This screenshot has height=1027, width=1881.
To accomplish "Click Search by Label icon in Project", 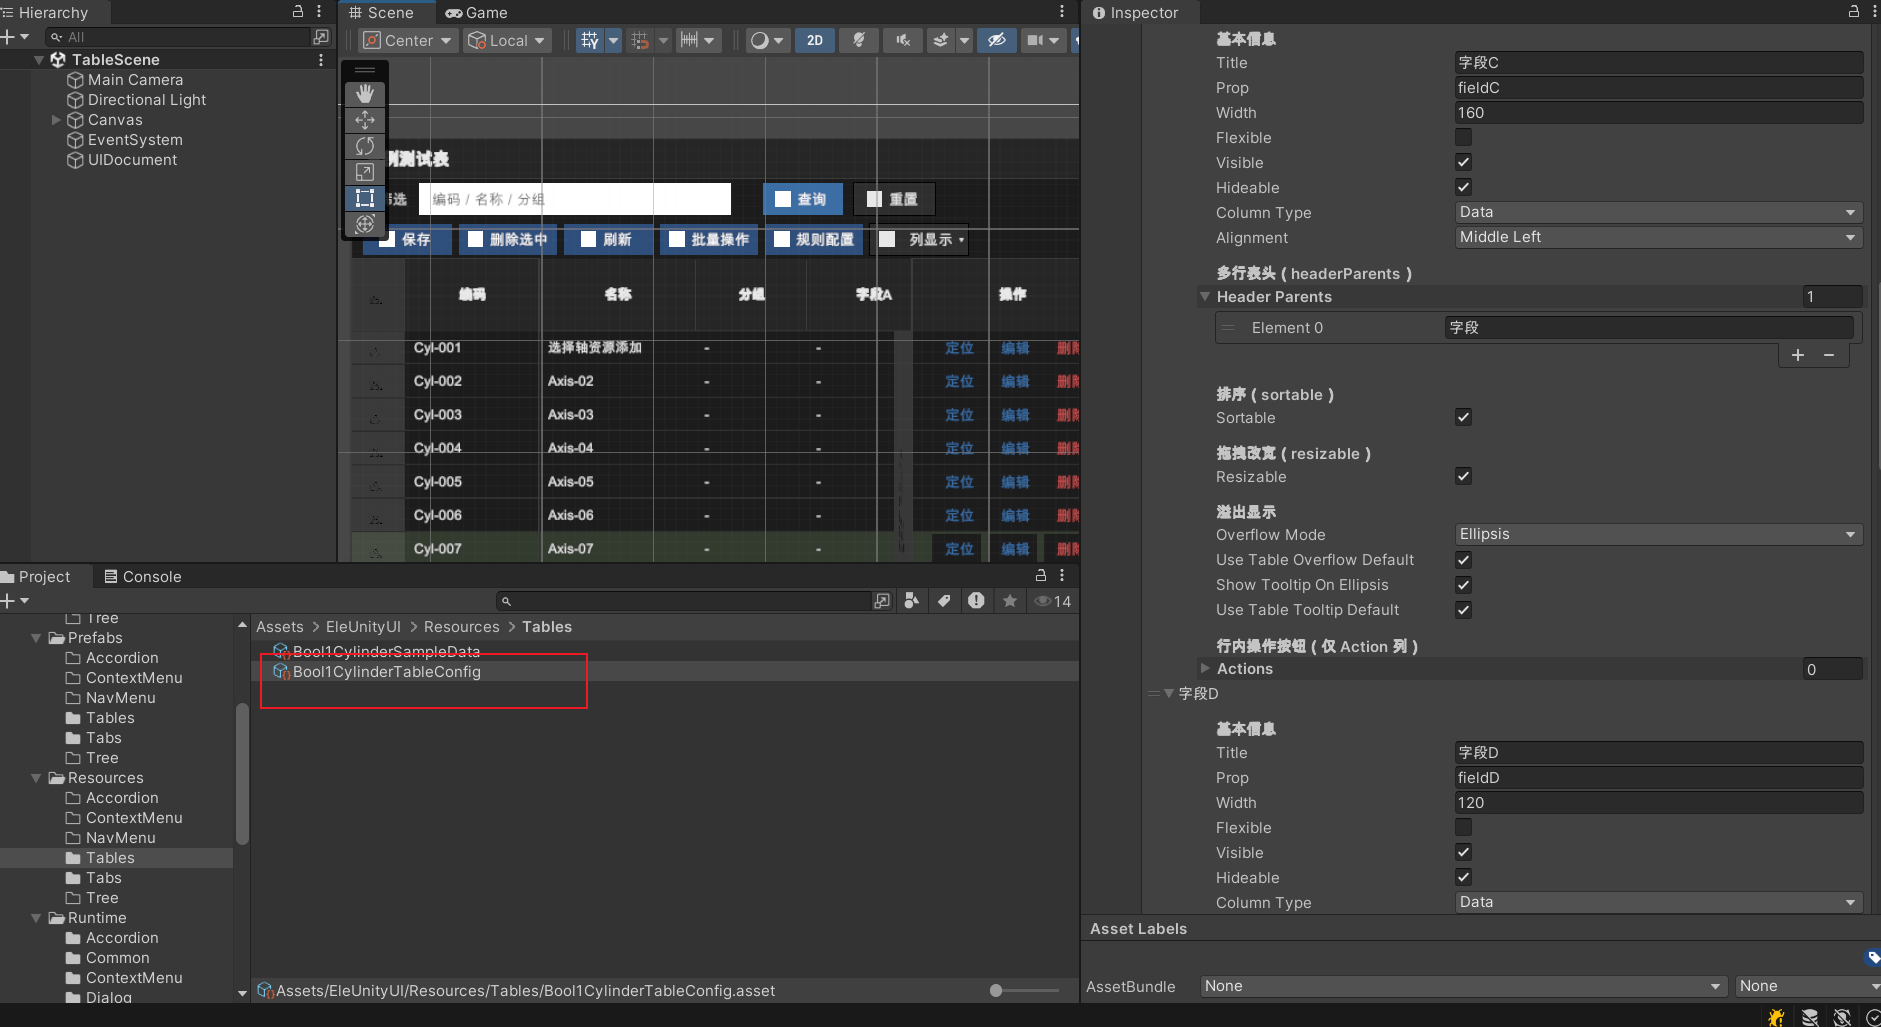I will [x=944, y=601].
